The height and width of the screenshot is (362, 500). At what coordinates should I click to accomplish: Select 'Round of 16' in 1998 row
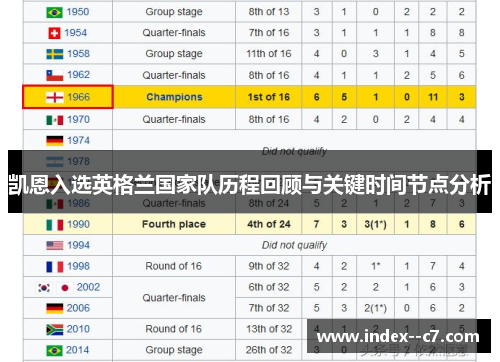tap(174, 266)
